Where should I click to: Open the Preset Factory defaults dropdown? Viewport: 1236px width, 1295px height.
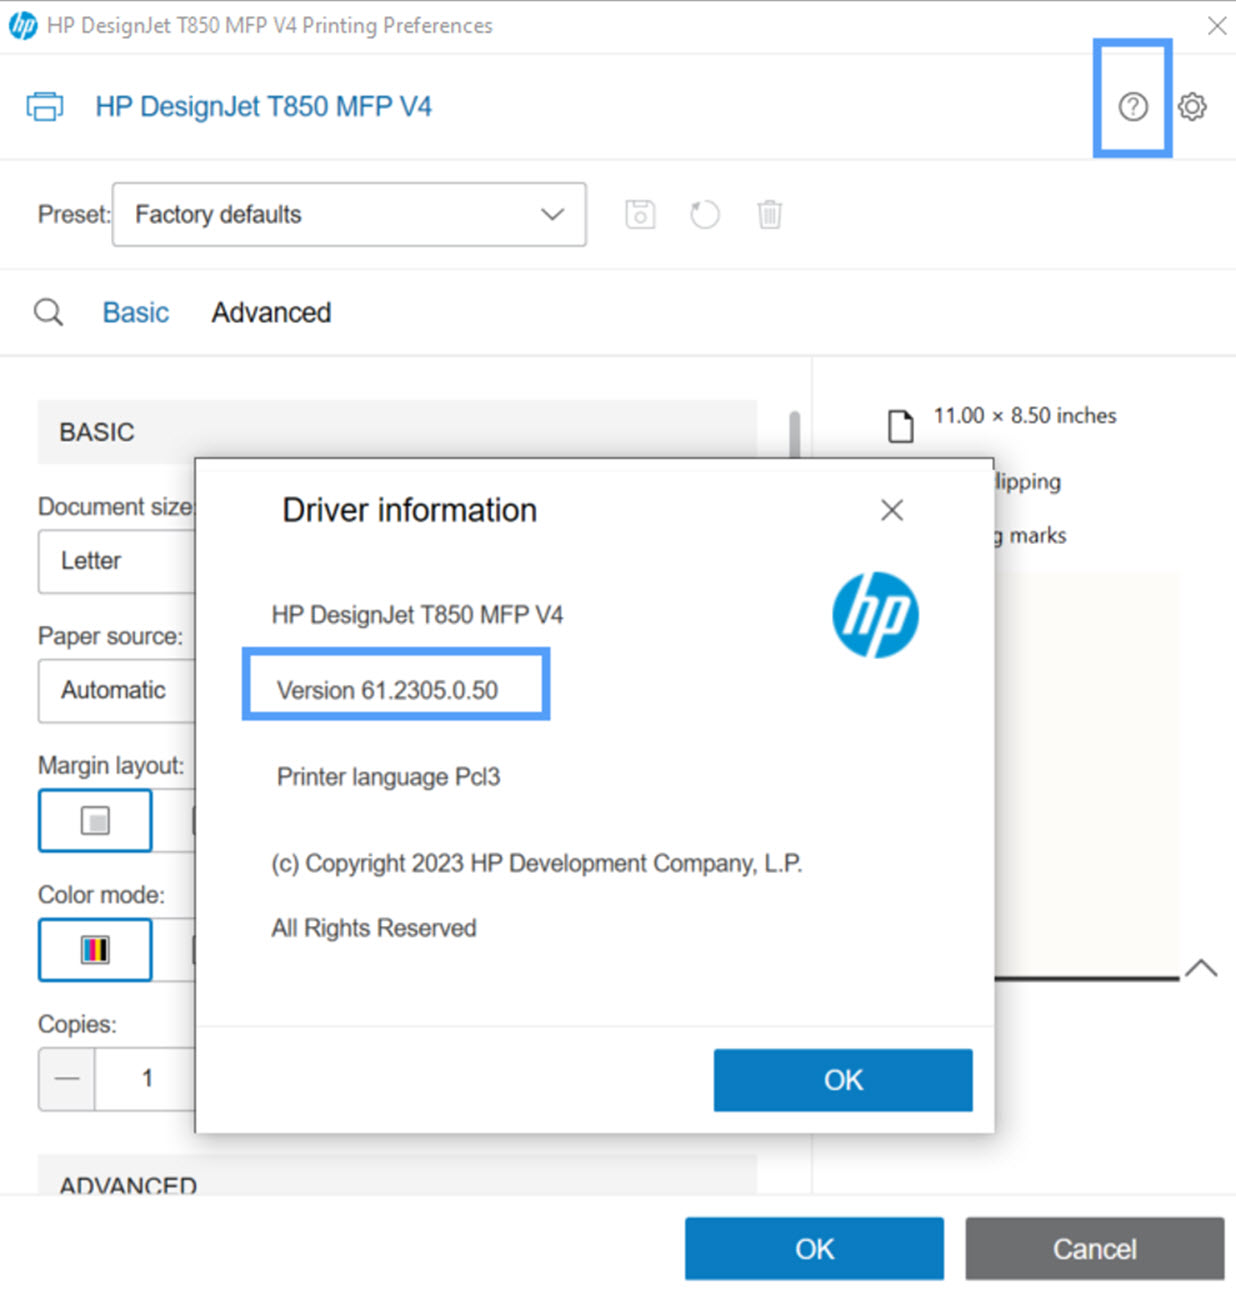click(x=349, y=214)
